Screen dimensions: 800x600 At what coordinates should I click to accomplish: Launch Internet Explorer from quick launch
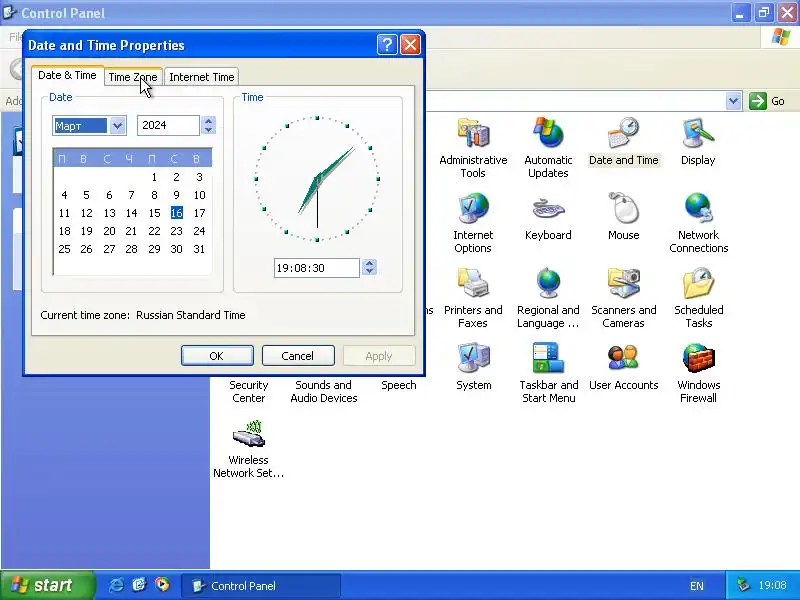point(116,585)
